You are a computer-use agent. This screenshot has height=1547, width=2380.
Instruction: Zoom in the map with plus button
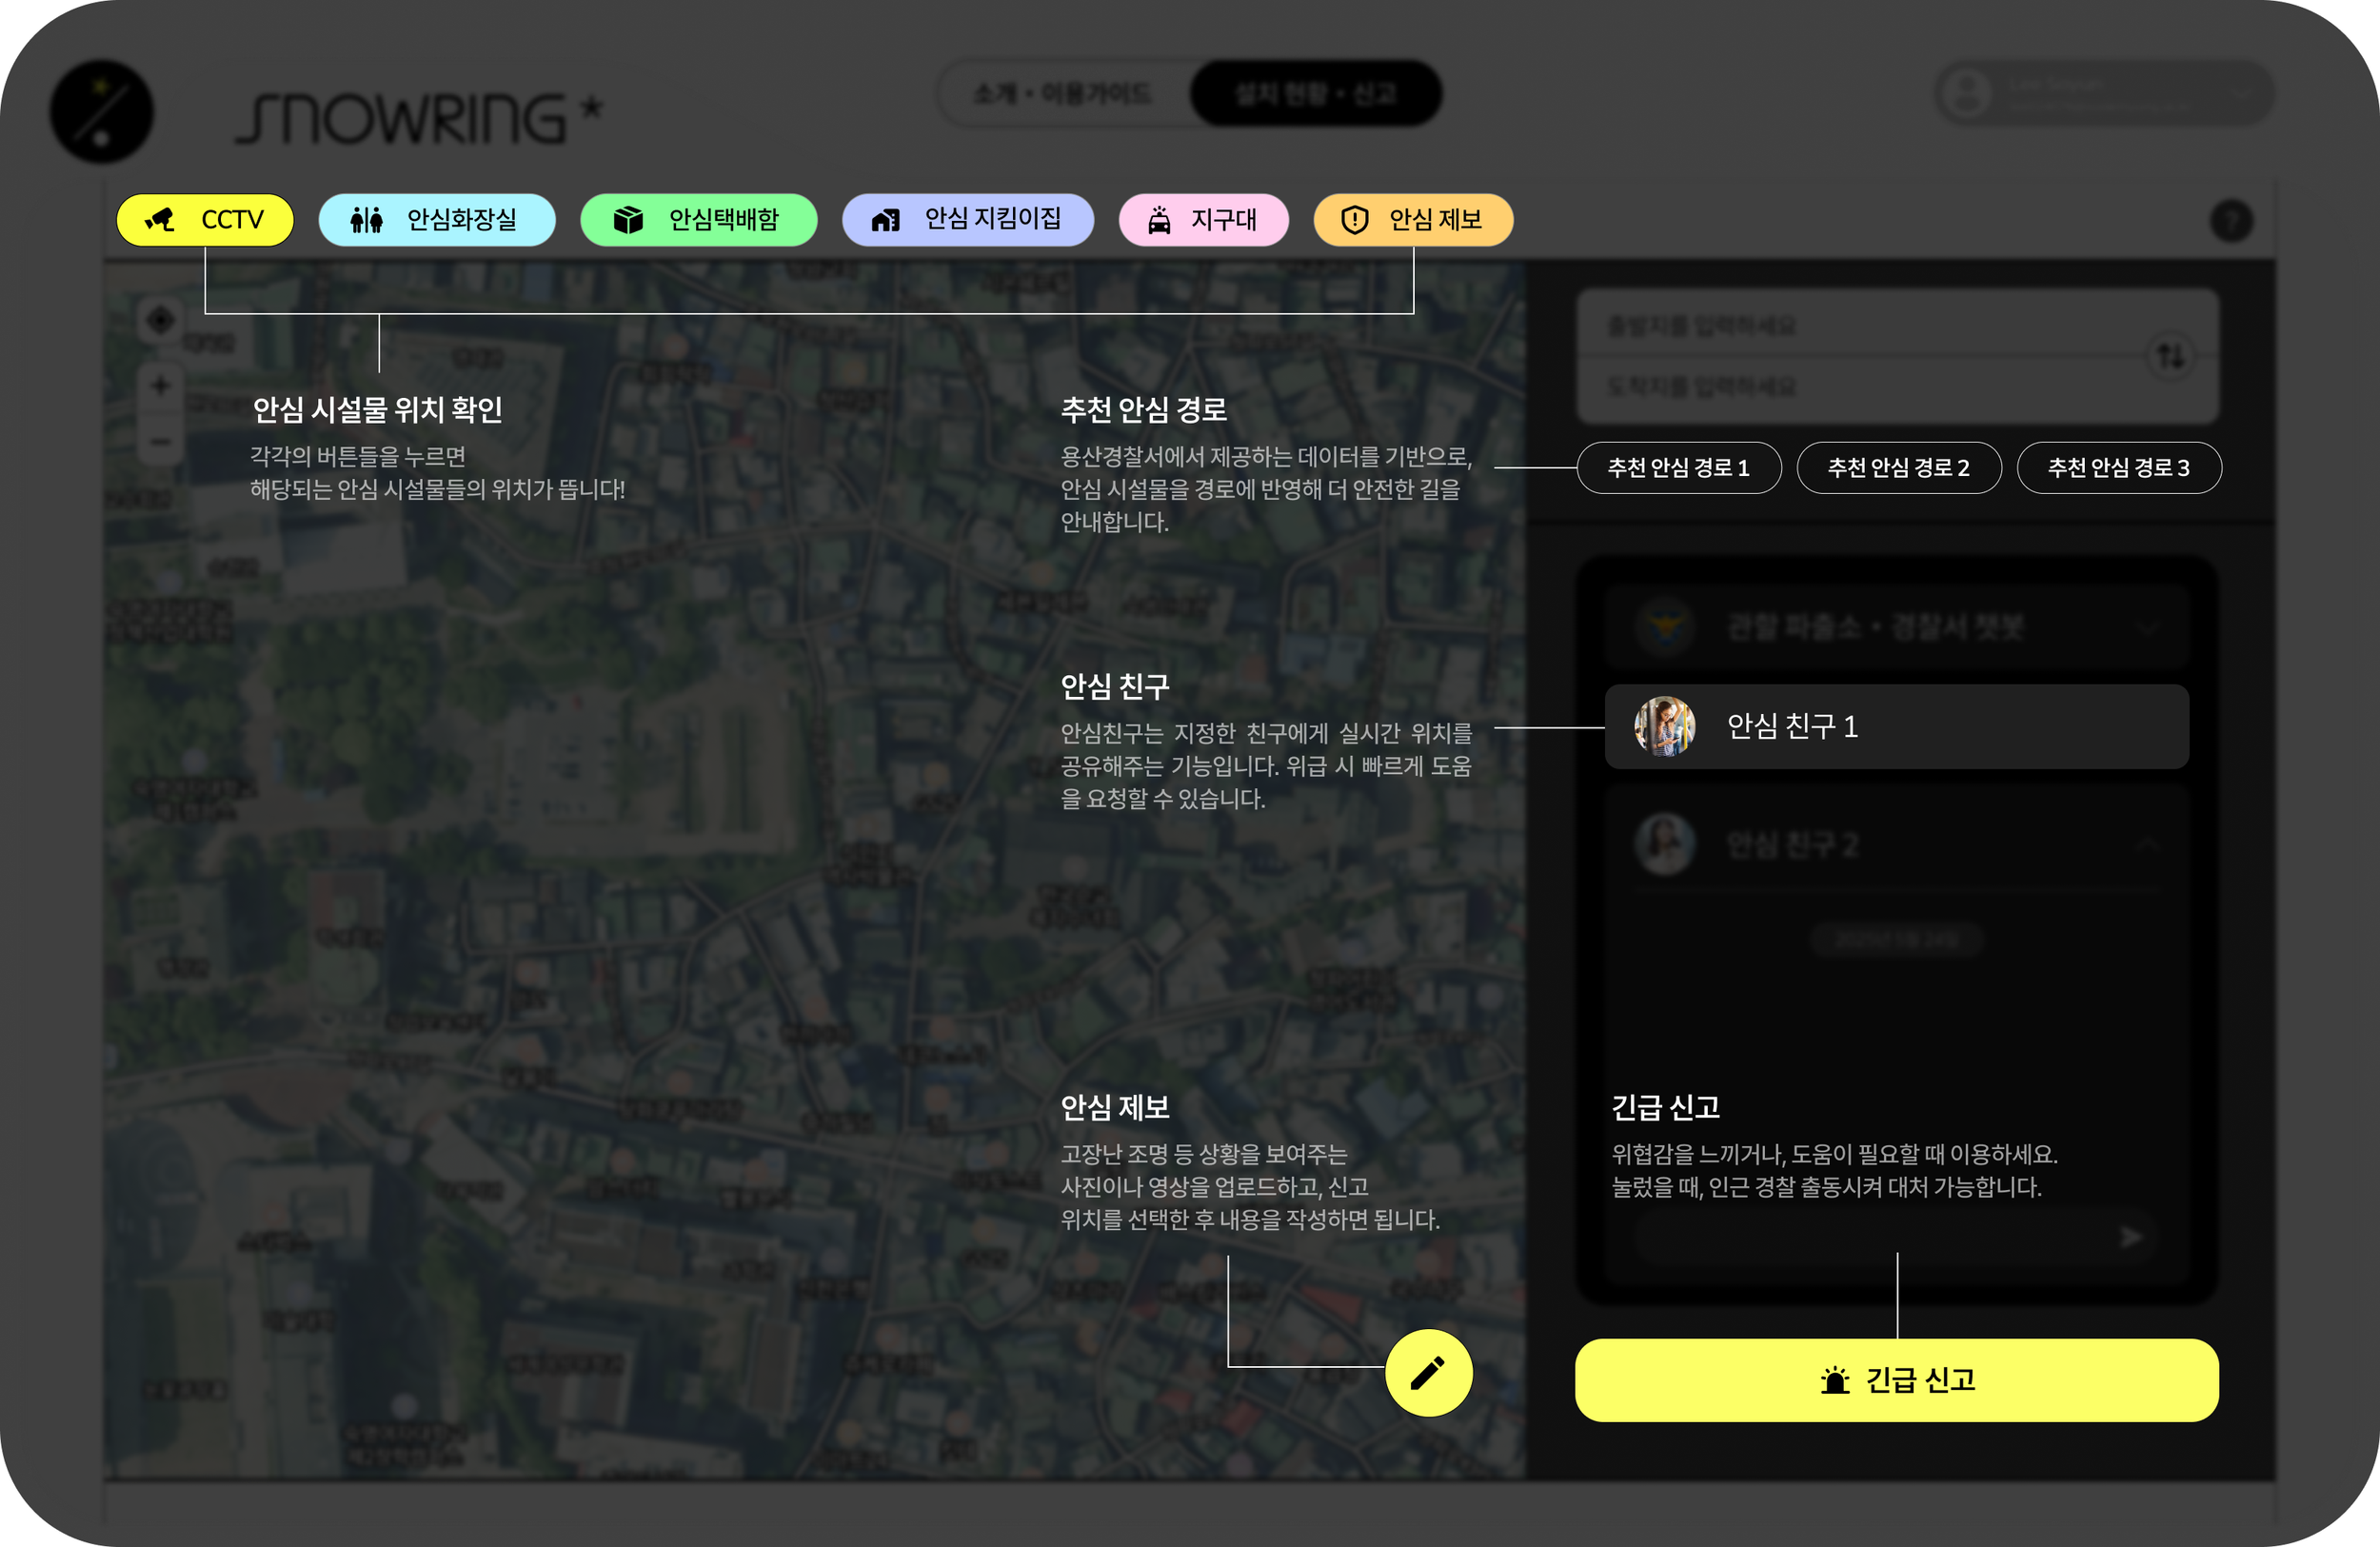(160, 385)
